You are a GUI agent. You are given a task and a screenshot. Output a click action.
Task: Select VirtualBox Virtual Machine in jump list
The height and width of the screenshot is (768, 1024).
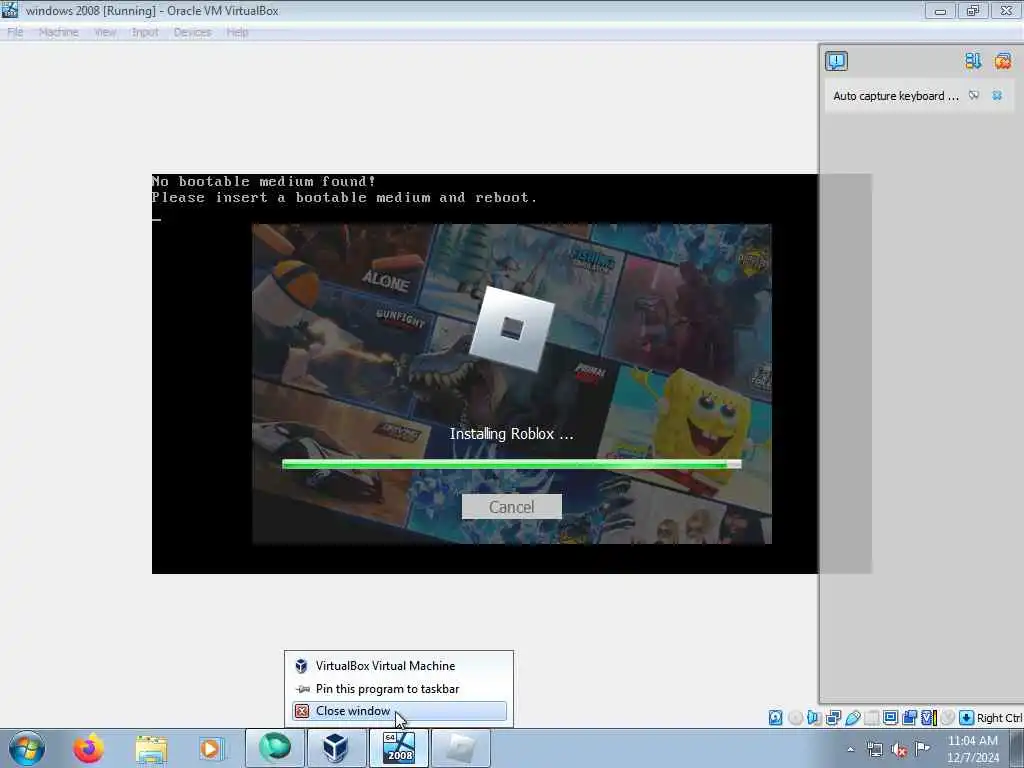click(x=398, y=665)
